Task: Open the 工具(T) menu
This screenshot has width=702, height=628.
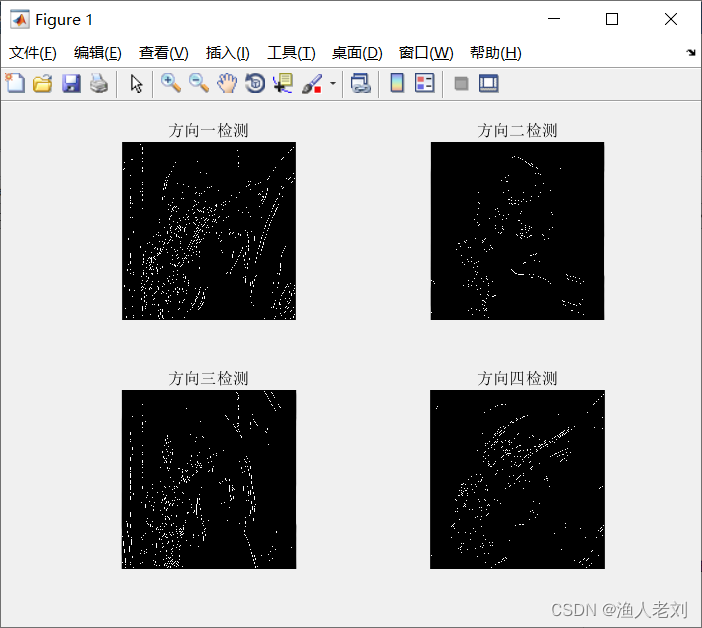Action: (291, 53)
